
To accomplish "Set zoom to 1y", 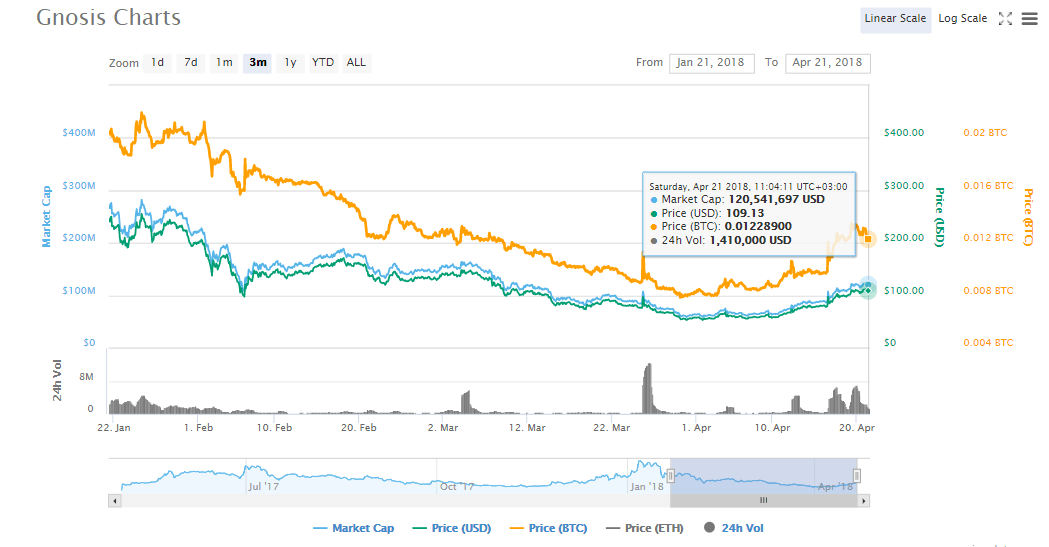I will (290, 62).
